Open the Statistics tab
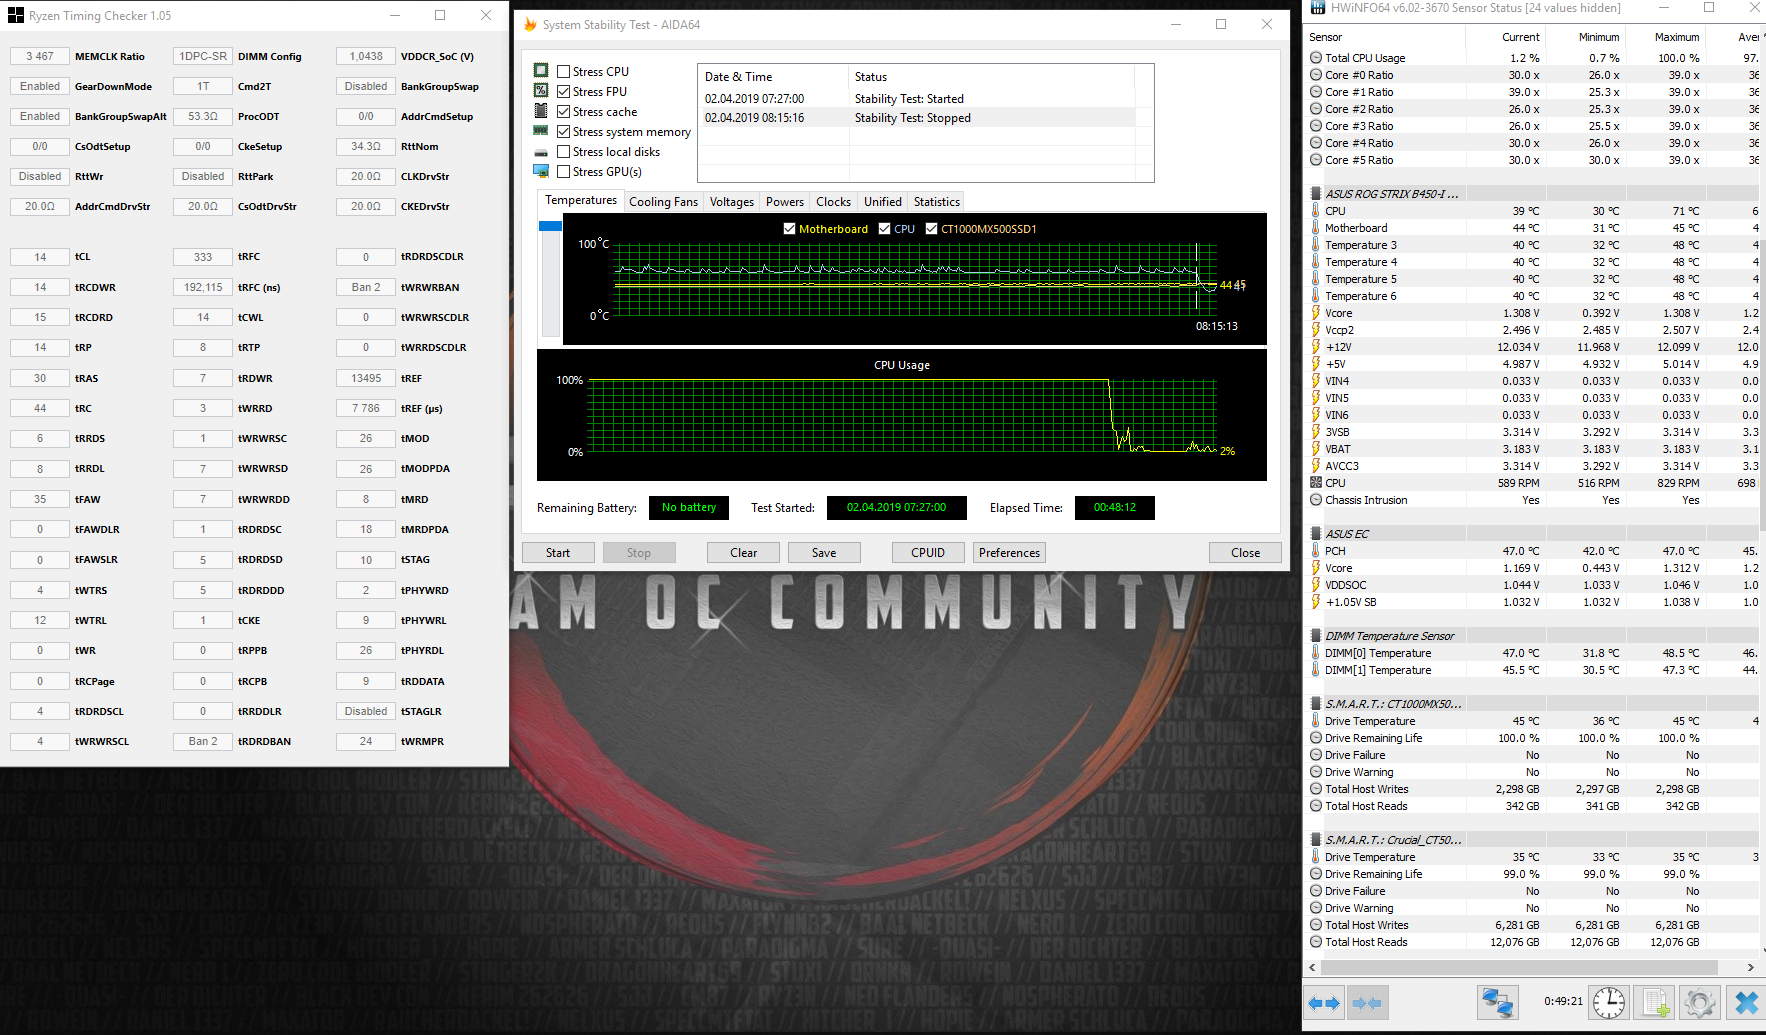1766x1035 pixels. coord(937,202)
